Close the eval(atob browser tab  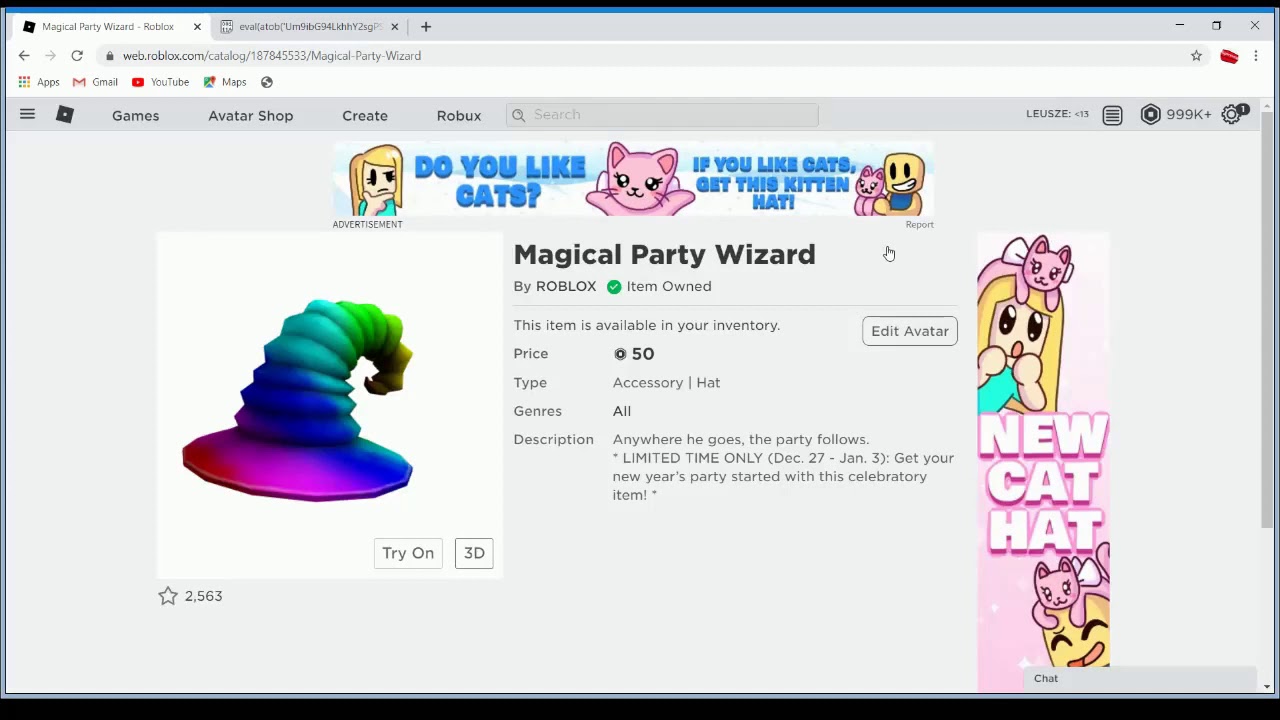point(394,27)
